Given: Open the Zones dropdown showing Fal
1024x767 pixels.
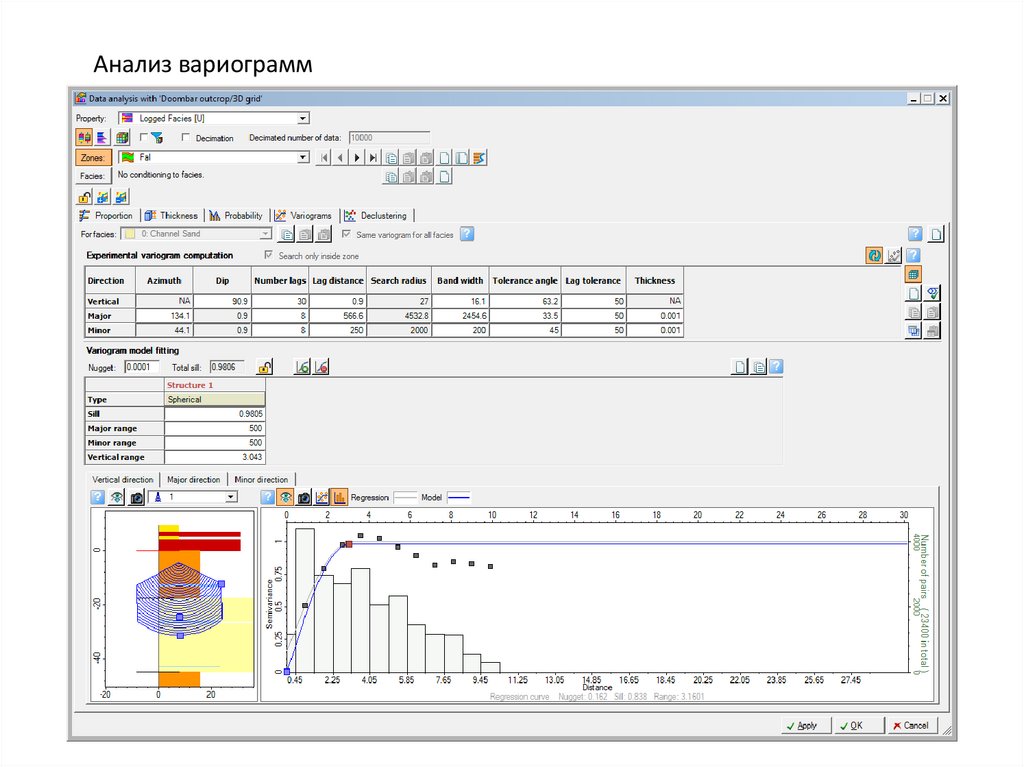Looking at the screenshot, I should click(303, 157).
